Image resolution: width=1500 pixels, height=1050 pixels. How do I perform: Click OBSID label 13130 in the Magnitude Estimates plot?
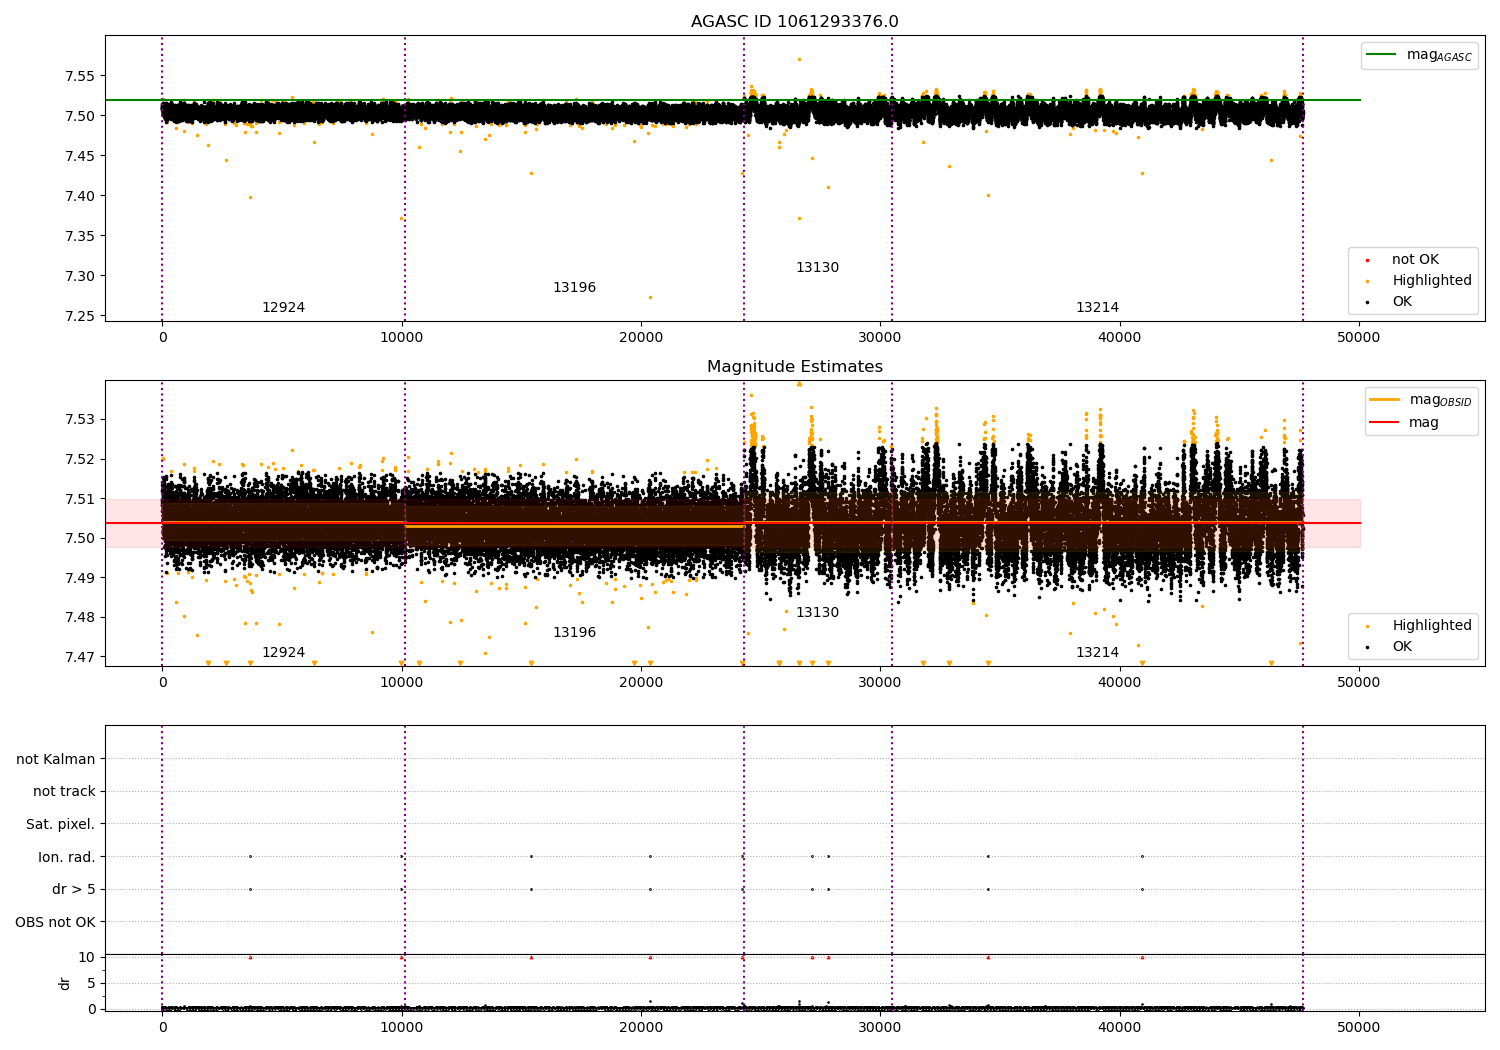pyautogui.click(x=817, y=613)
